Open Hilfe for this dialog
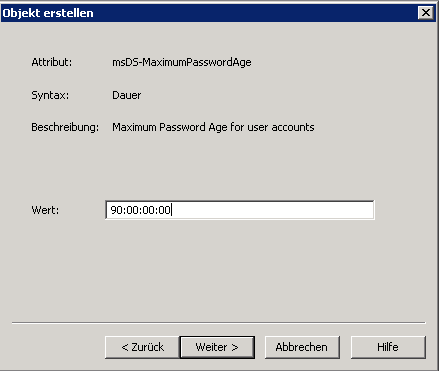 388,347
